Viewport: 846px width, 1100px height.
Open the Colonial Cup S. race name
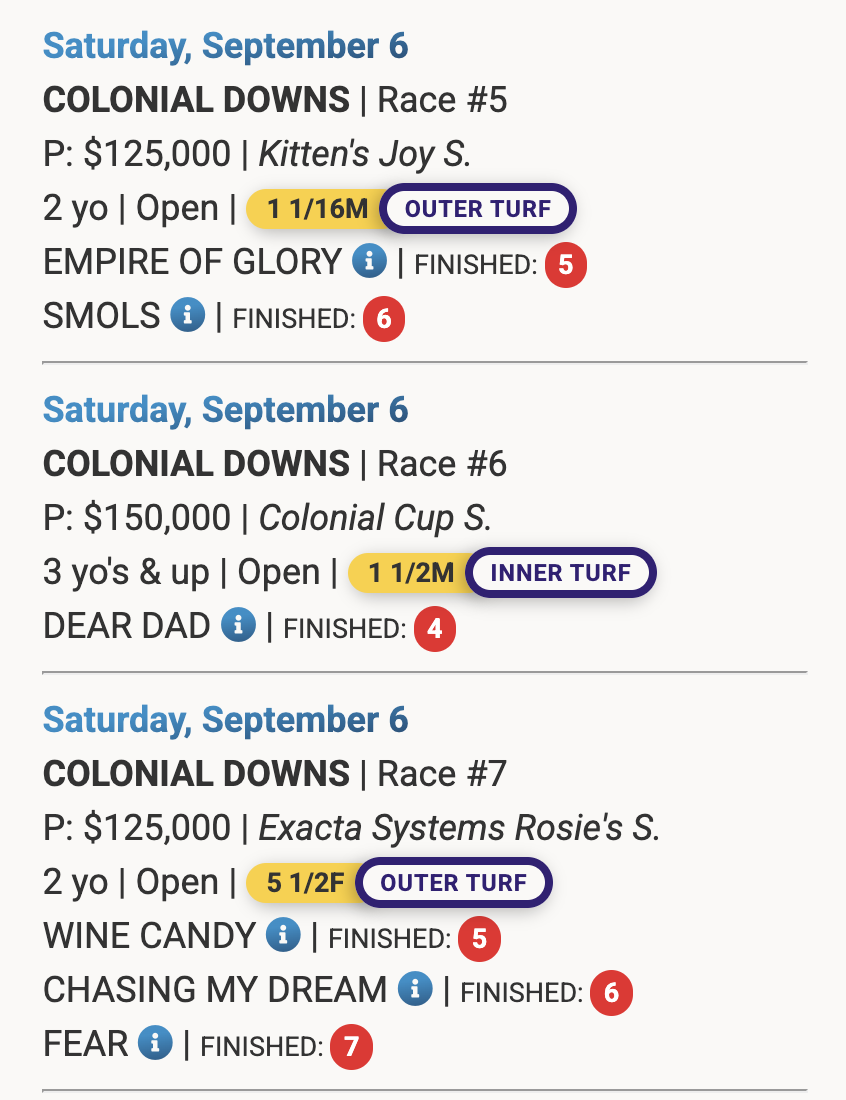[x=376, y=518]
